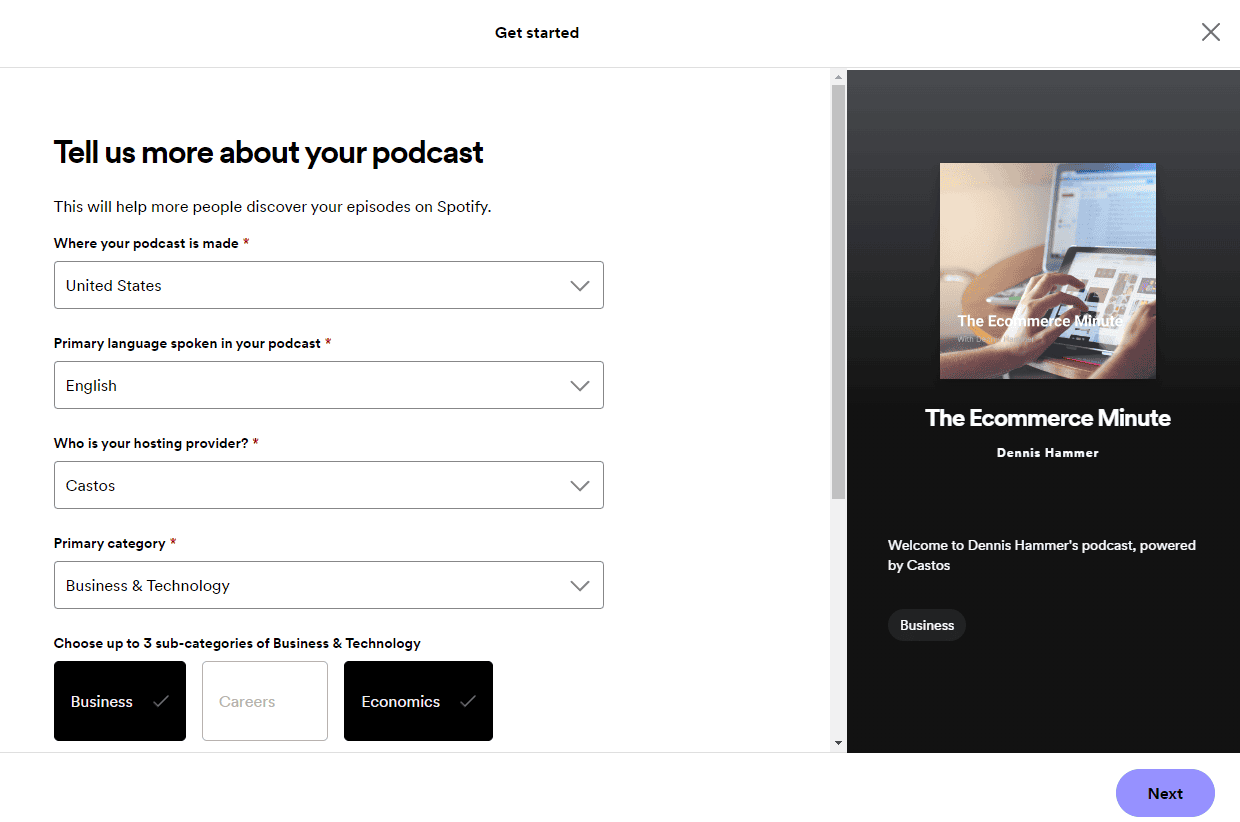Click the 'Choose up to 3 sub-categories' label
This screenshot has width=1240, height=822.
(237, 643)
